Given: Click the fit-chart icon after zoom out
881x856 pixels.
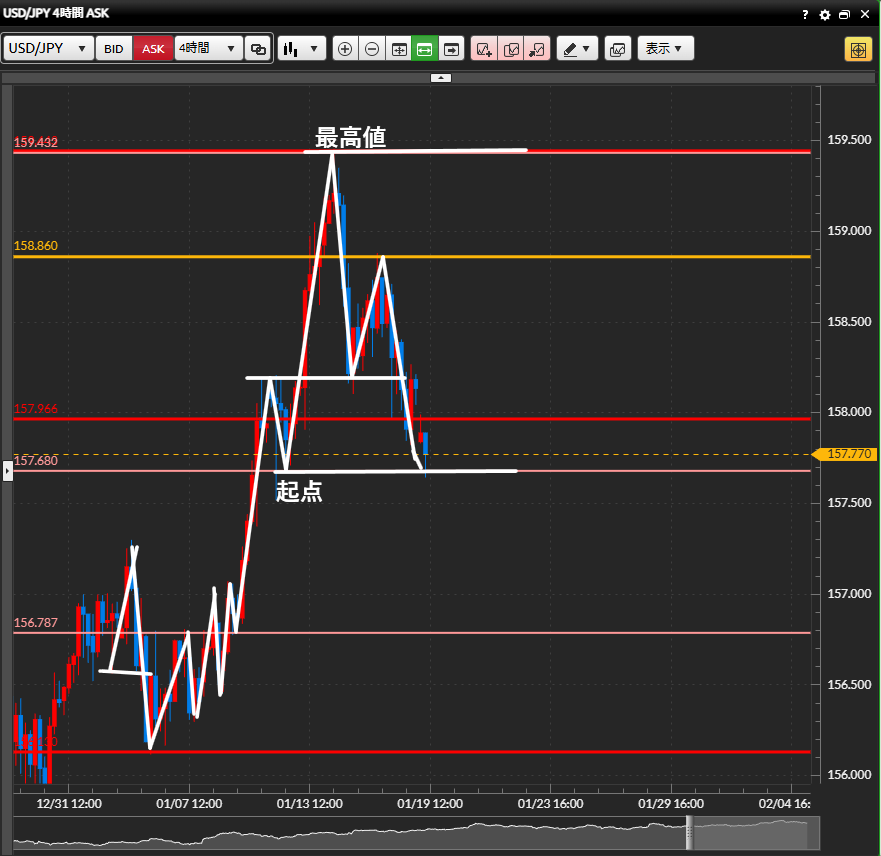Looking at the screenshot, I should pos(399,49).
